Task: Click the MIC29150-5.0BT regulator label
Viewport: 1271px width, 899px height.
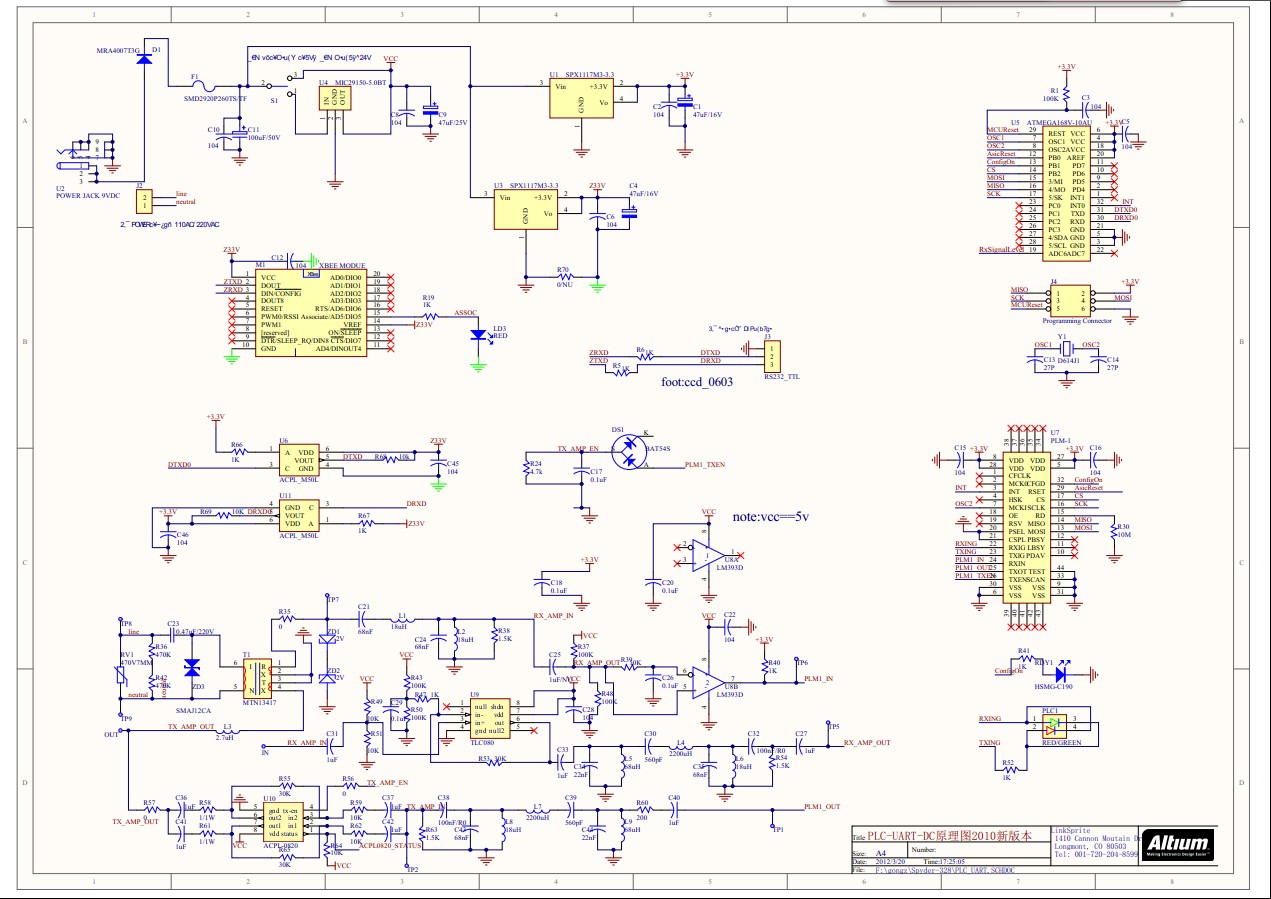Action: 358,83
